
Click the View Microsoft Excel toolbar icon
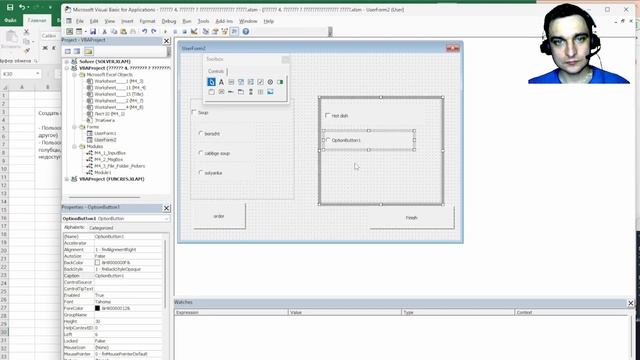[x=70, y=31]
